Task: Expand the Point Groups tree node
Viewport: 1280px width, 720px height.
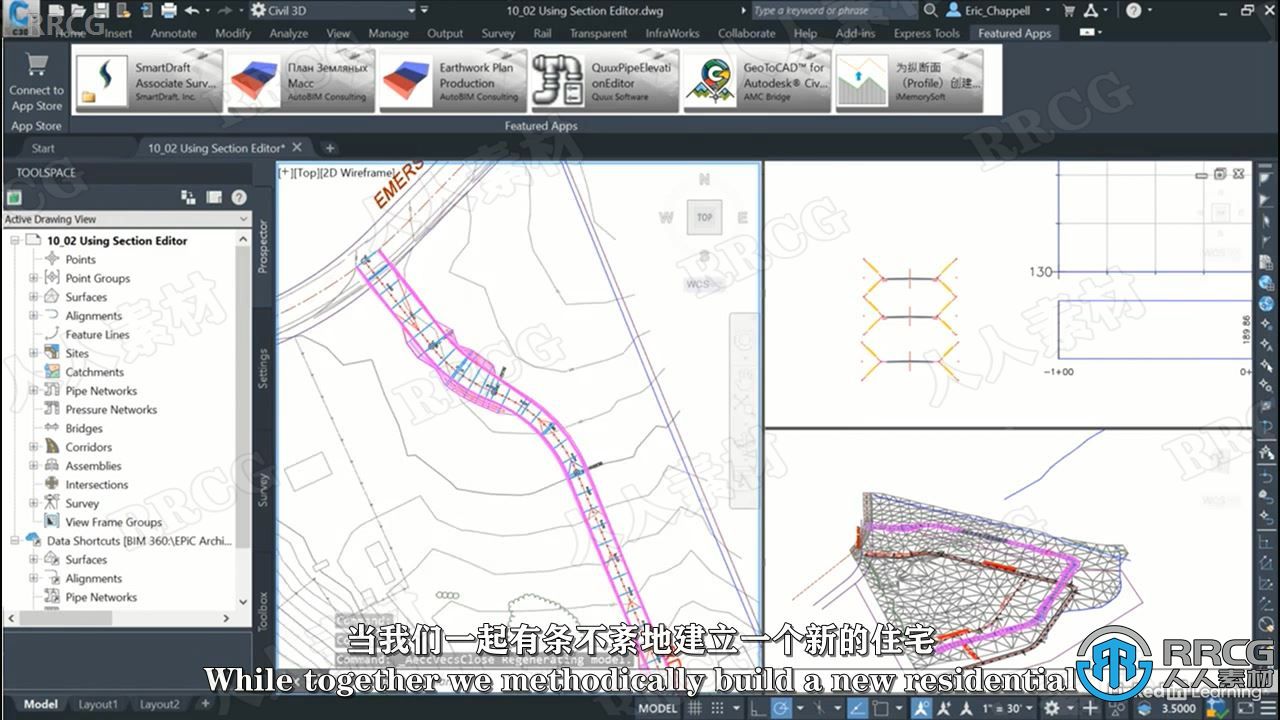Action: click(33, 278)
